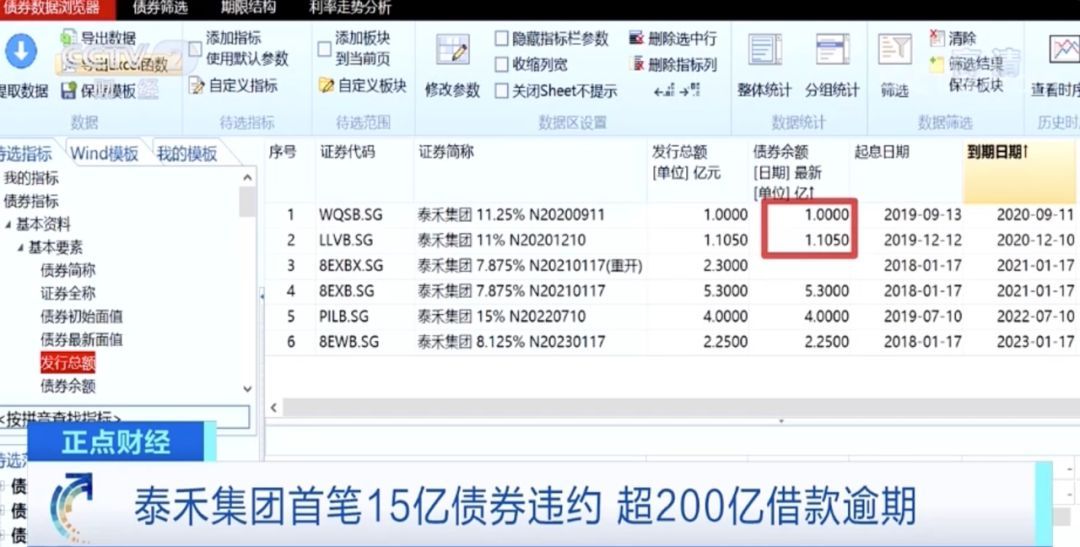Click 删除选中行 icon
The height and width of the screenshot is (547, 1080).
pyautogui.click(x=636, y=39)
